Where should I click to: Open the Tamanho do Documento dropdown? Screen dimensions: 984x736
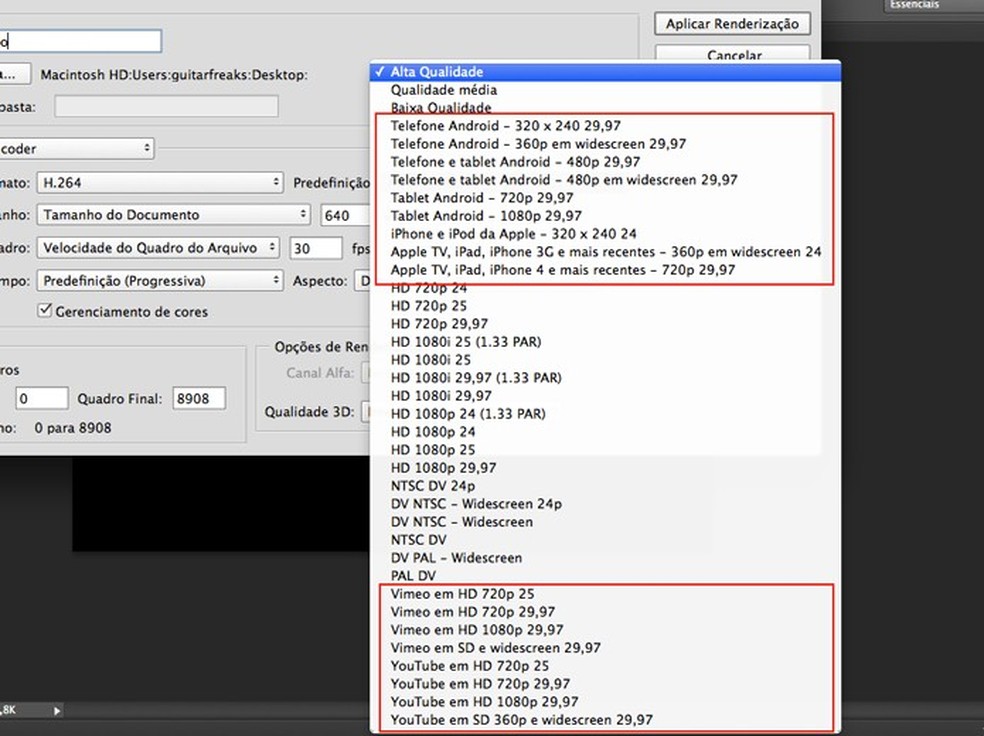click(x=173, y=215)
